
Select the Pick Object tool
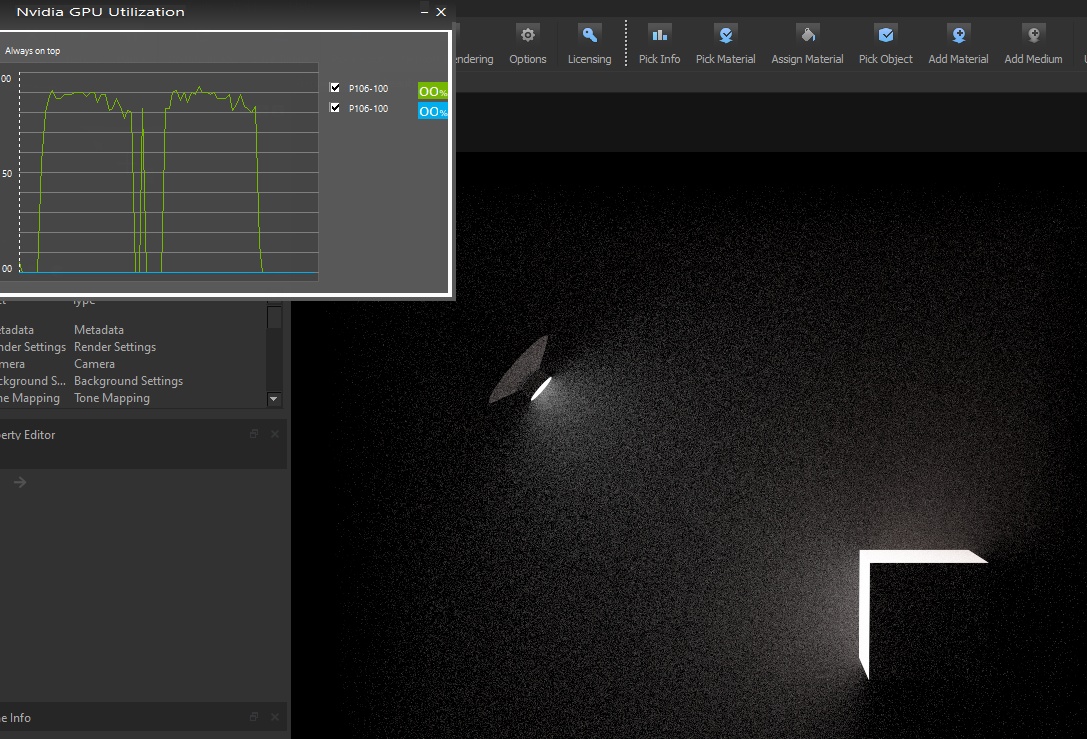click(x=885, y=44)
